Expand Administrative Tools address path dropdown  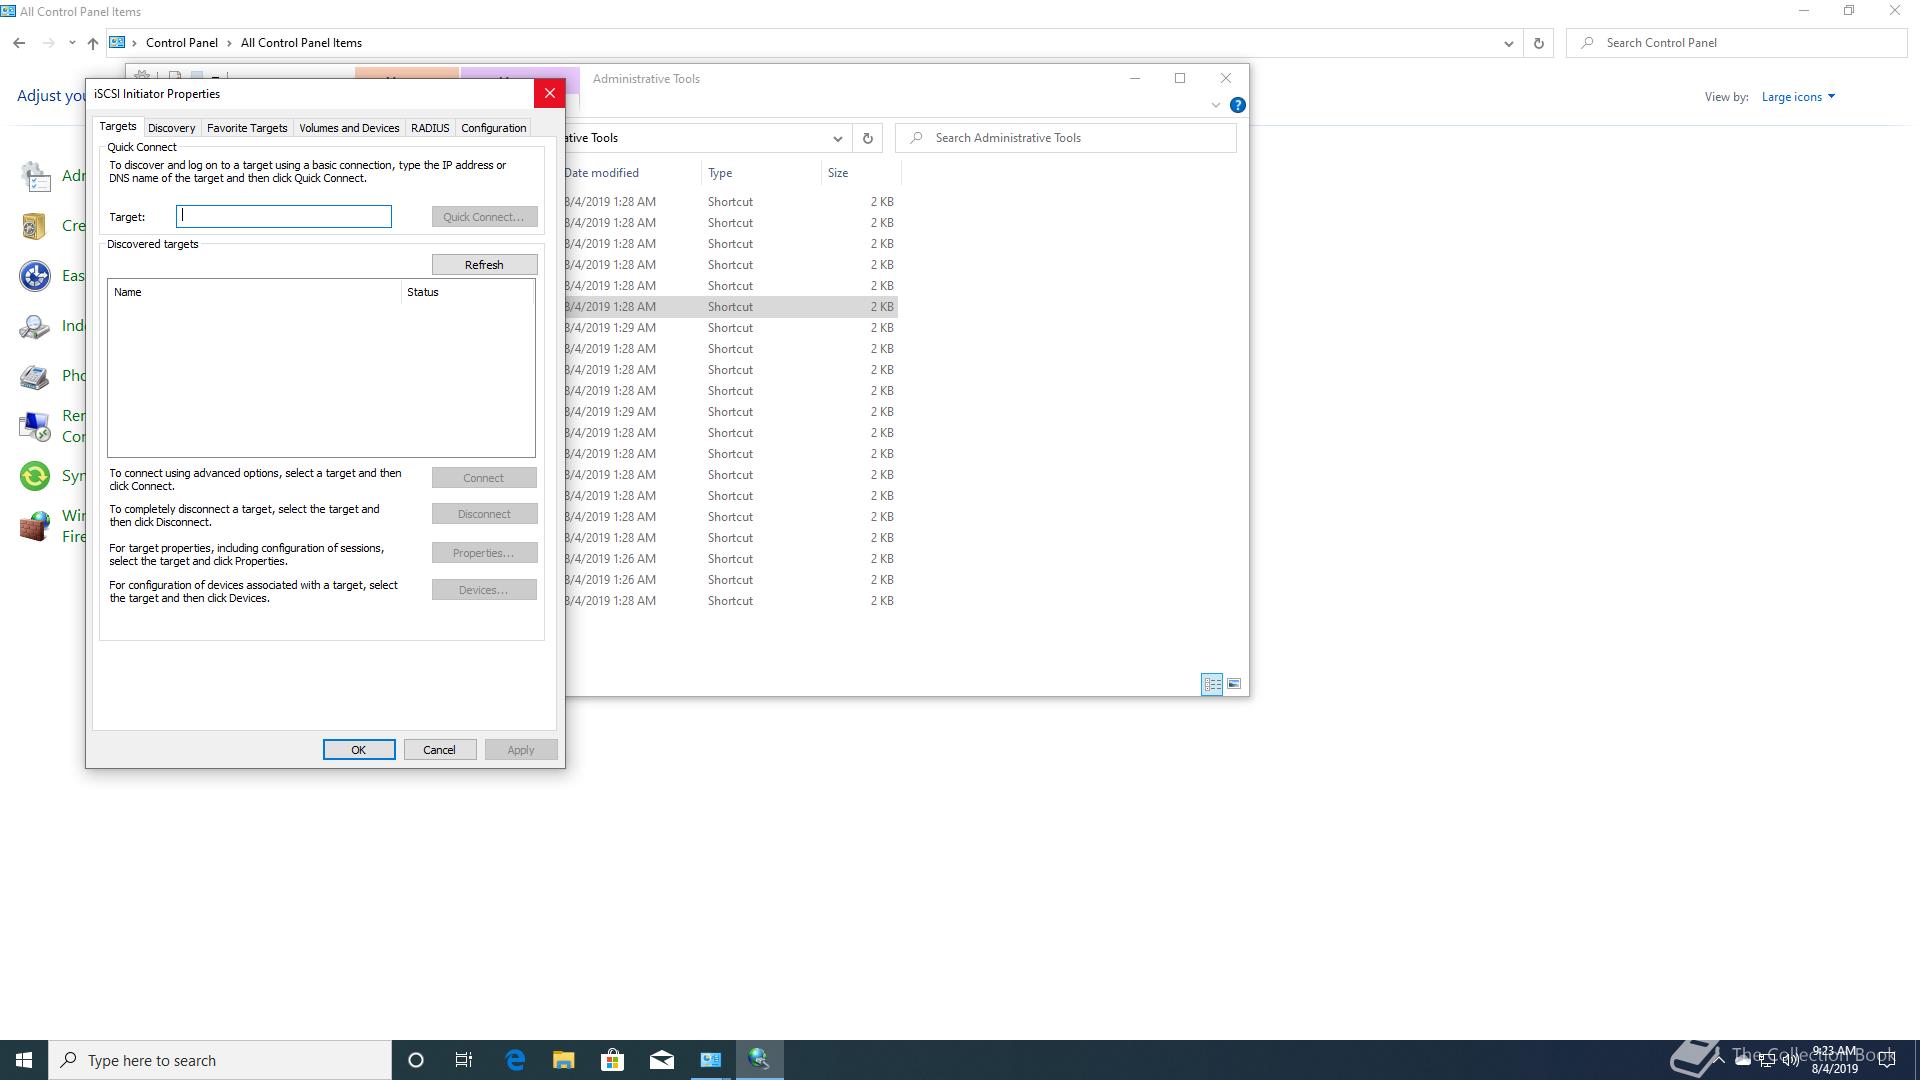[837, 138]
